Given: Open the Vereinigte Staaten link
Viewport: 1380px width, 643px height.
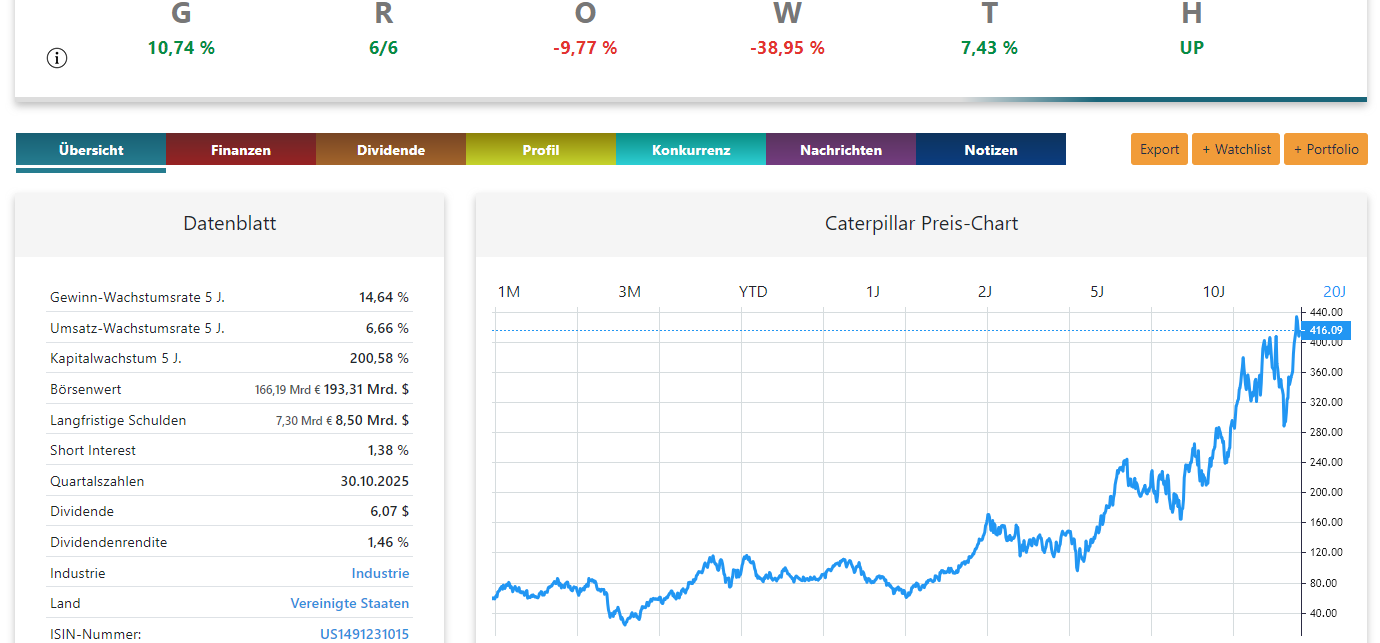Looking at the screenshot, I should coord(350,603).
